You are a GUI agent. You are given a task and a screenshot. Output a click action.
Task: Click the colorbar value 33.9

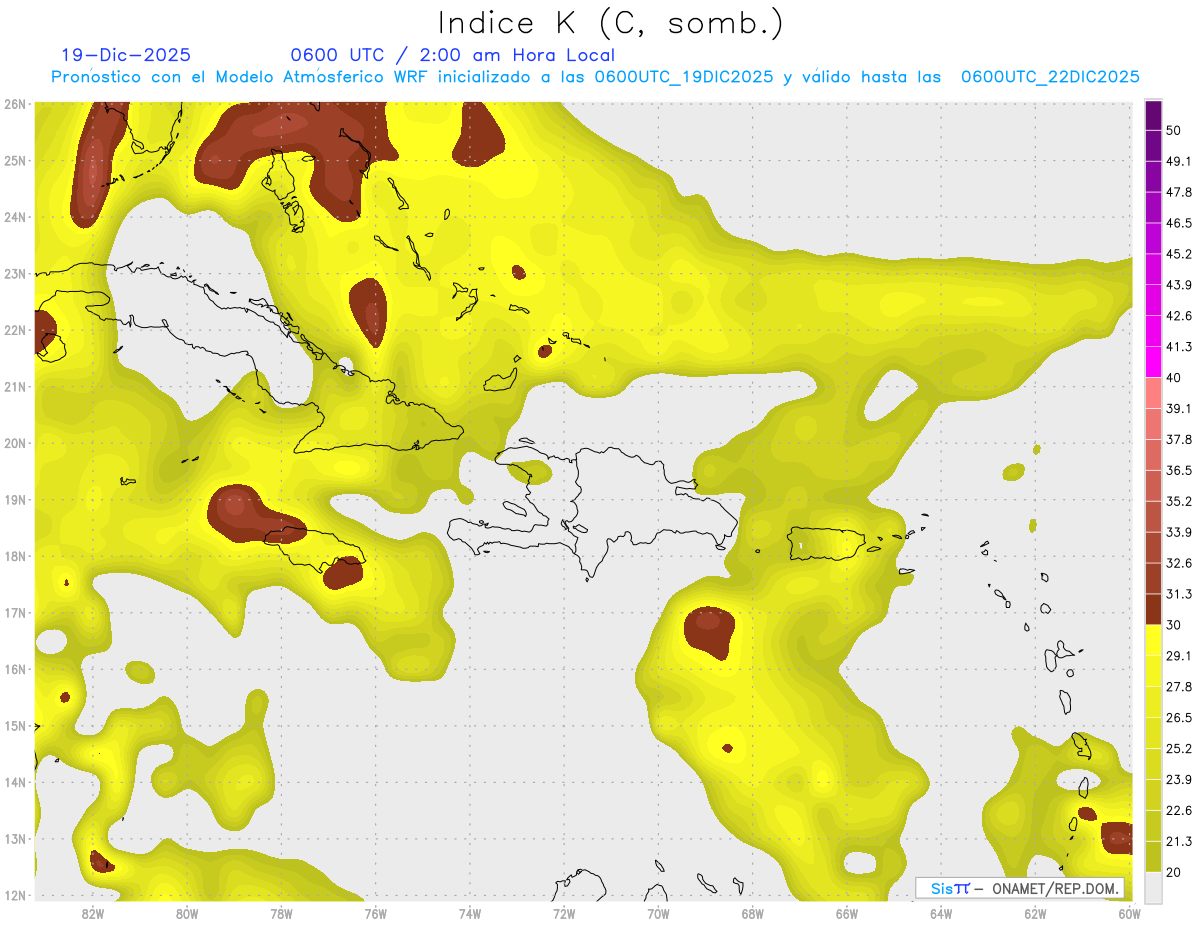[x=1180, y=532]
